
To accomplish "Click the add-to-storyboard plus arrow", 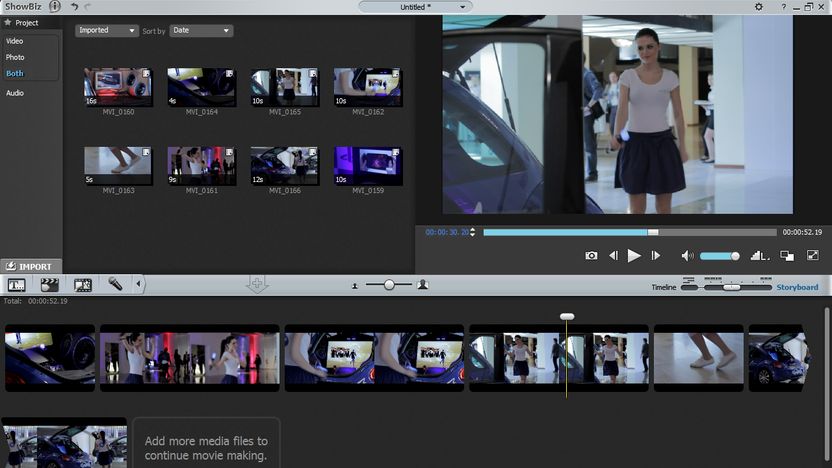I will pyautogui.click(x=257, y=284).
